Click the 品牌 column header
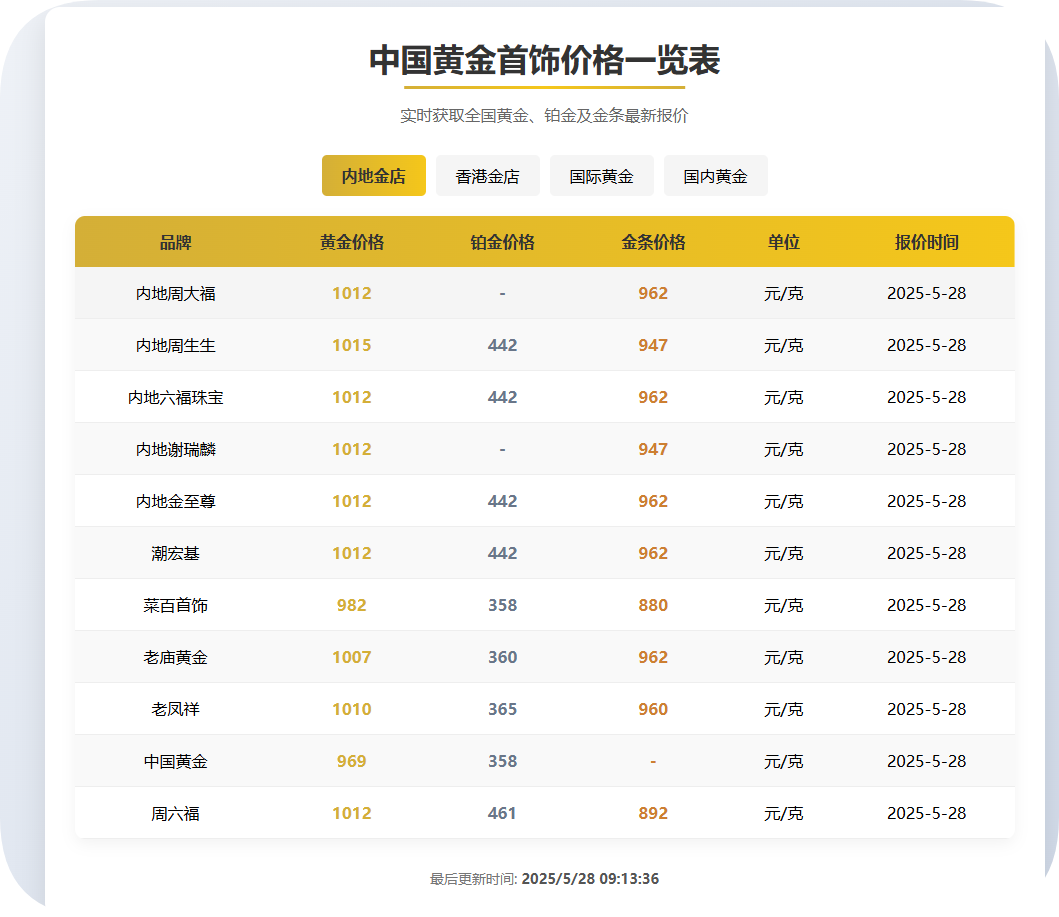 (x=176, y=242)
